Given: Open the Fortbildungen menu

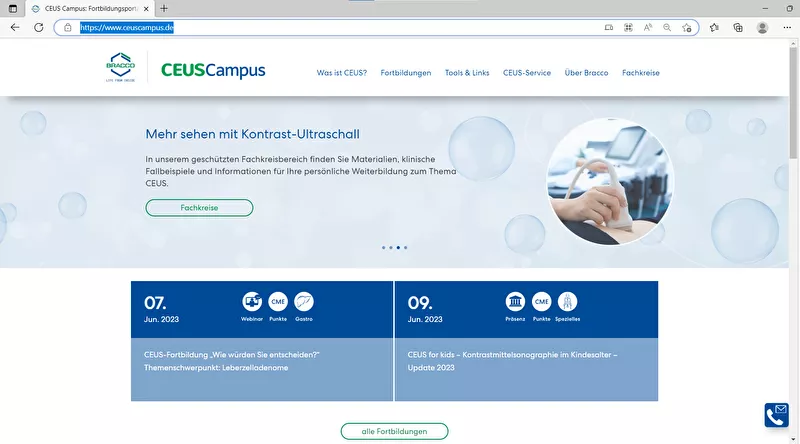Looking at the screenshot, I should [x=406, y=73].
